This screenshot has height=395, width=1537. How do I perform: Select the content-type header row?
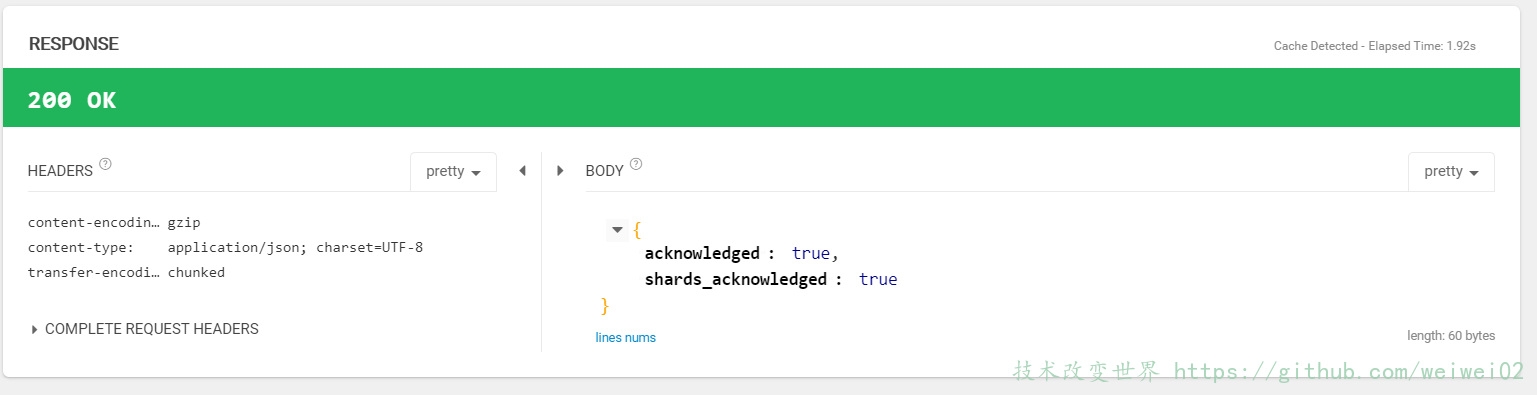(x=226, y=247)
